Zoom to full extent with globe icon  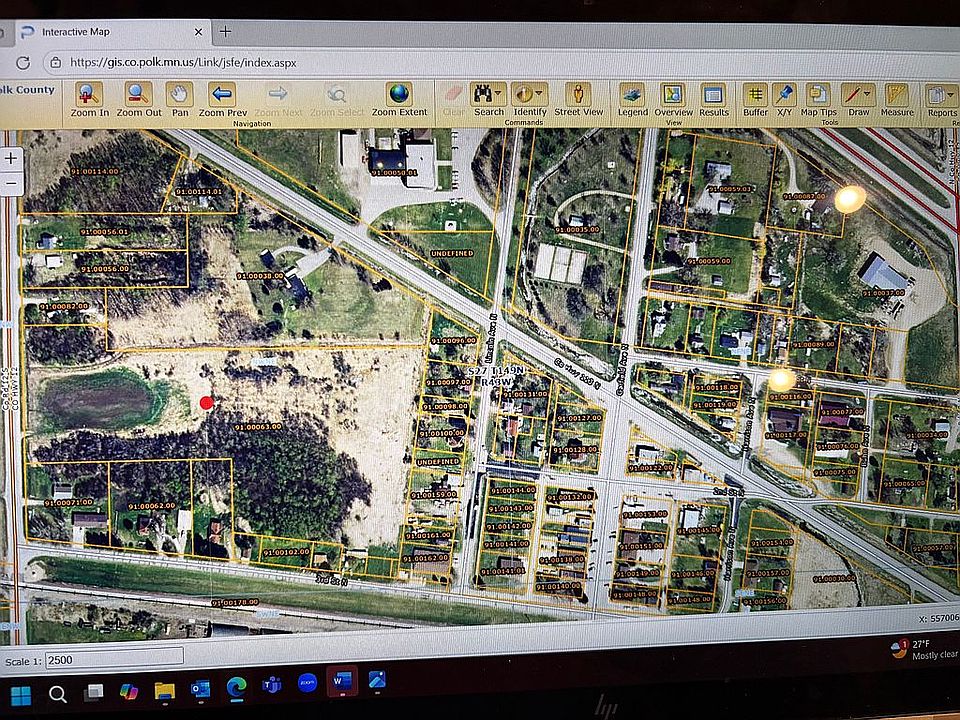(399, 99)
